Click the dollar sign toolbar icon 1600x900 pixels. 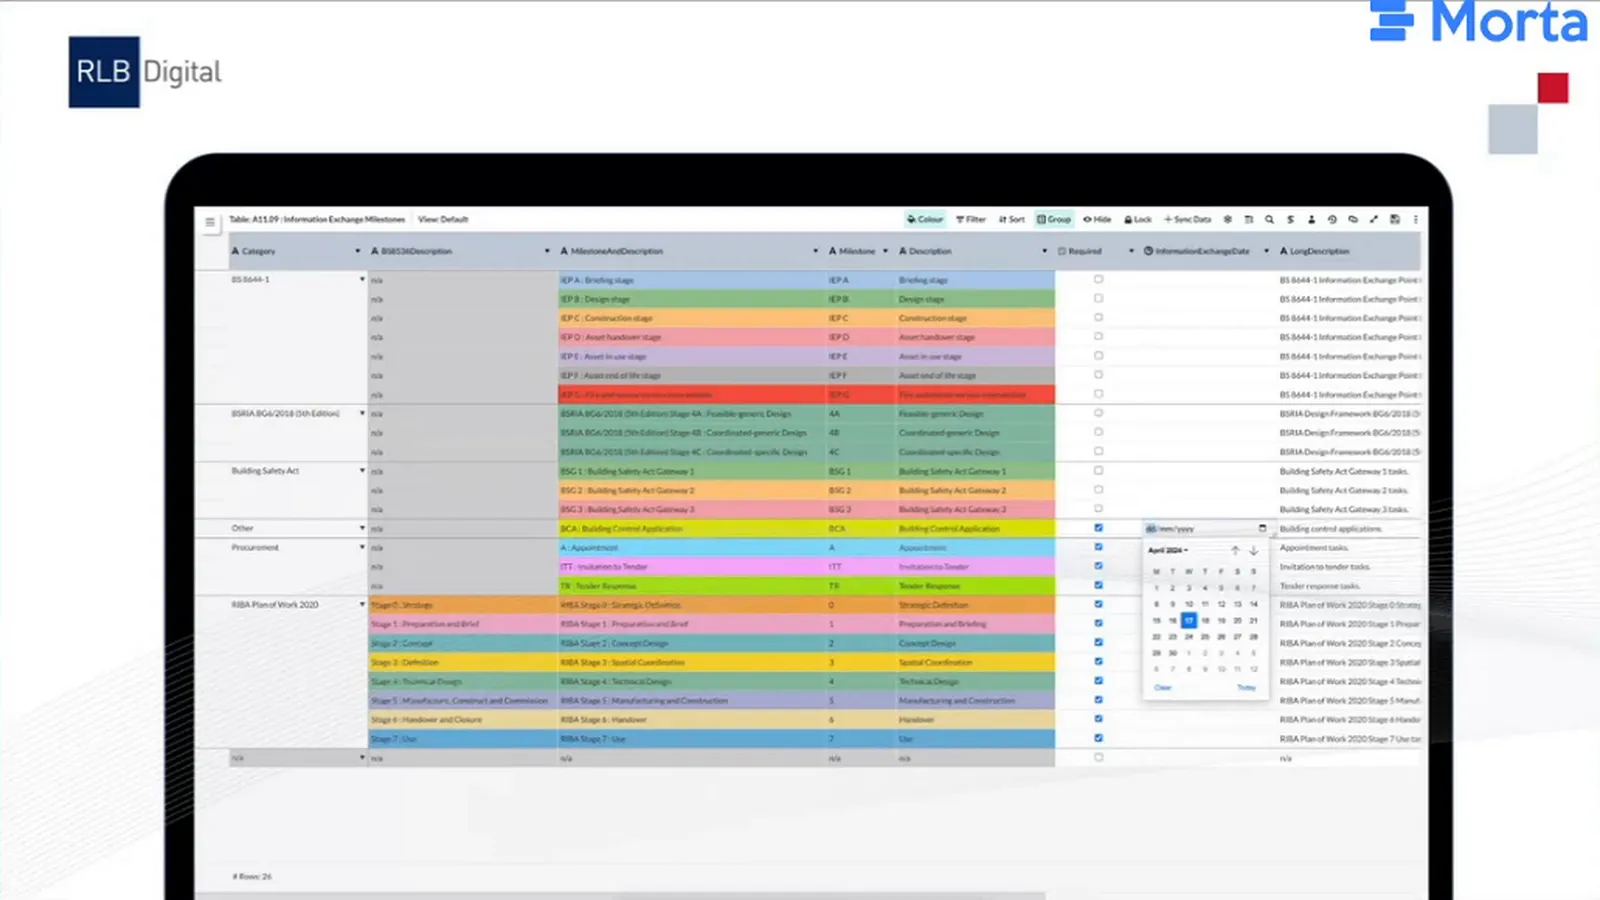1290,219
